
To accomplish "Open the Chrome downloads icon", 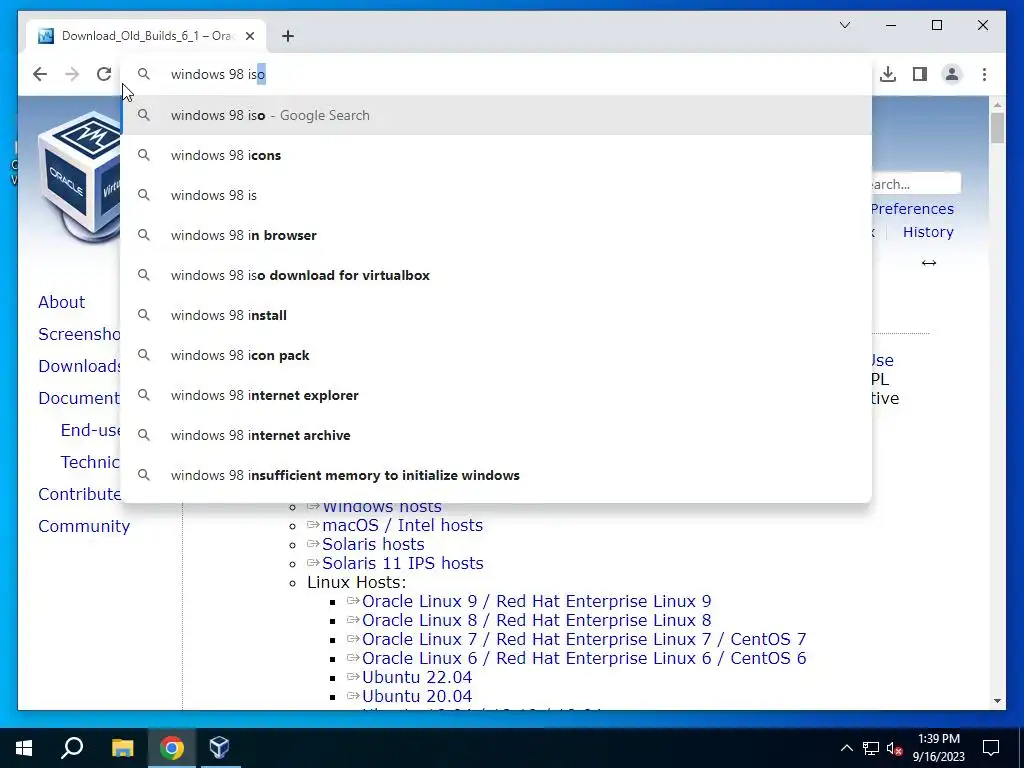I will 888,74.
